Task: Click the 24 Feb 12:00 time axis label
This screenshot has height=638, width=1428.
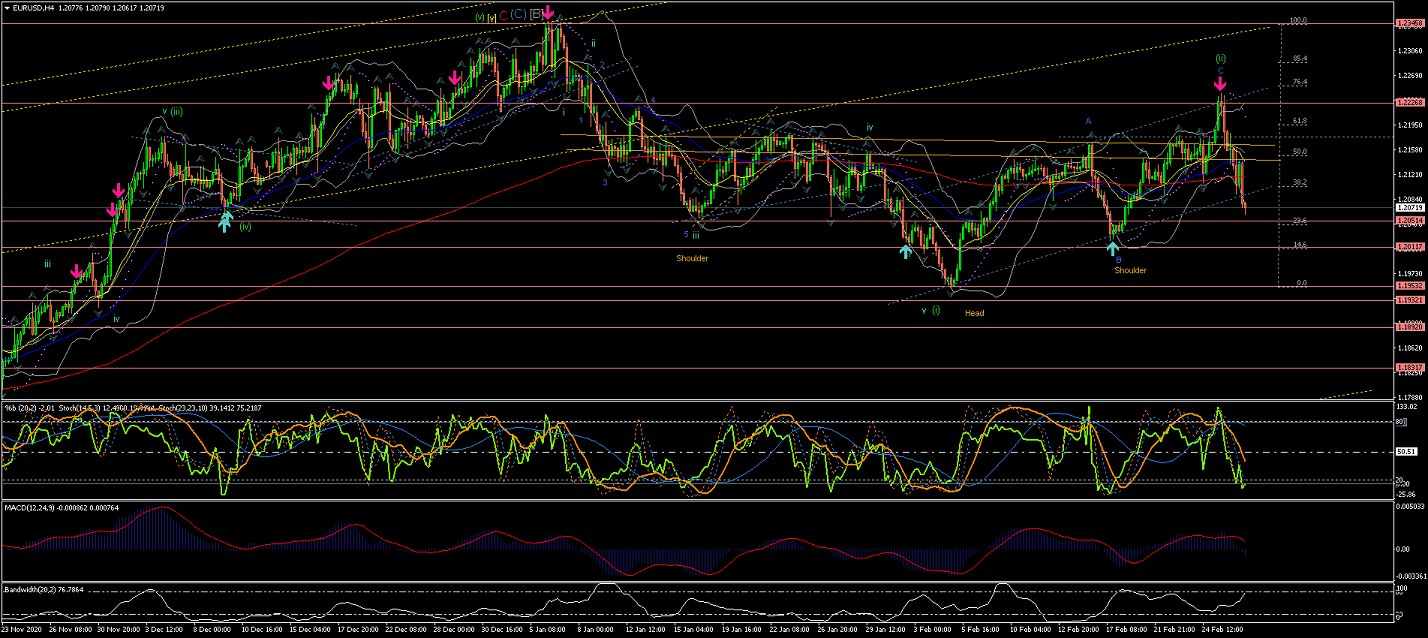Action: coord(1222,631)
